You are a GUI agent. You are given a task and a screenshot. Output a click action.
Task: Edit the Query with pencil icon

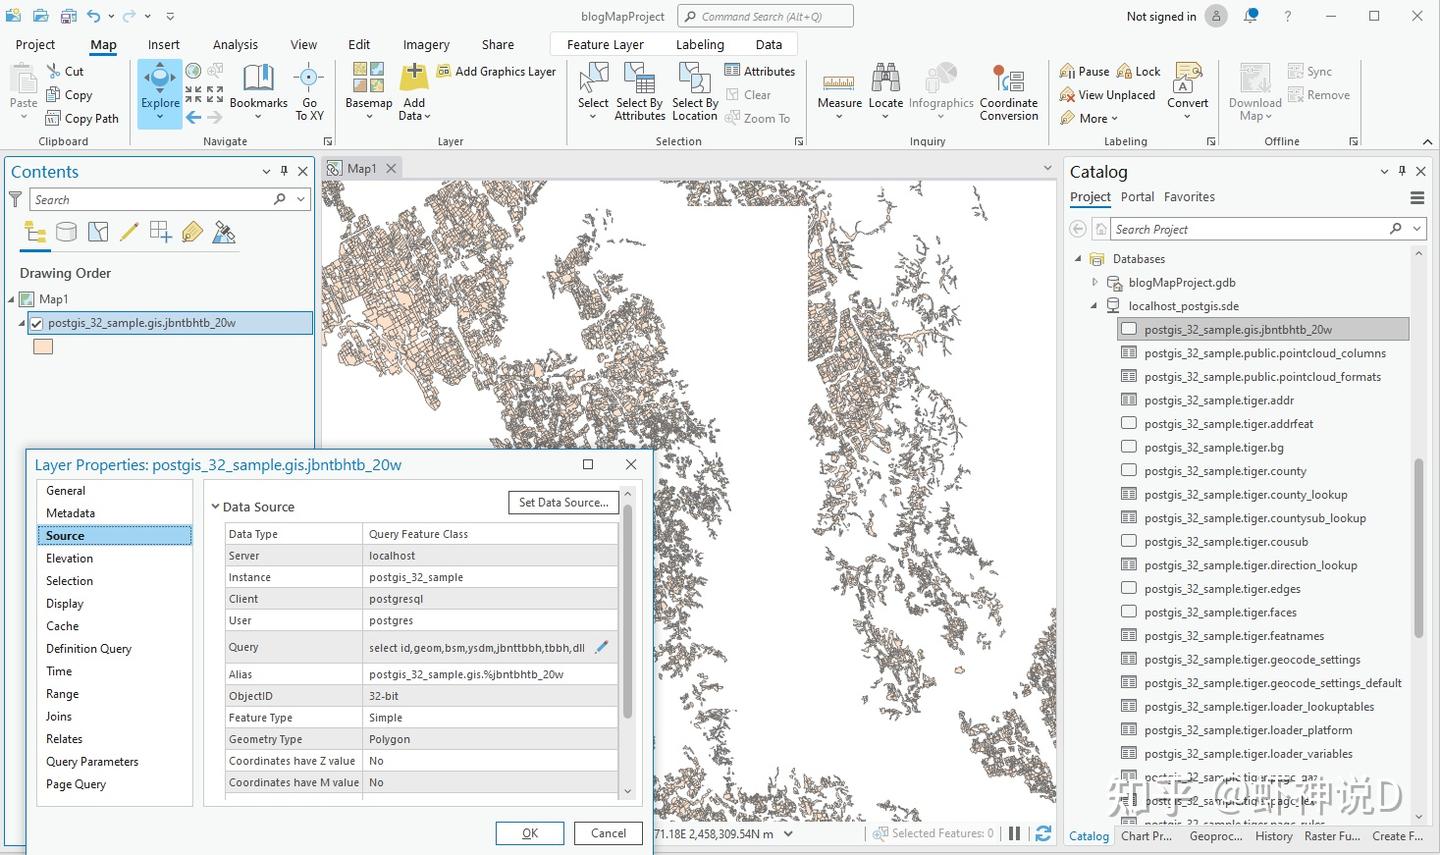[601, 647]
